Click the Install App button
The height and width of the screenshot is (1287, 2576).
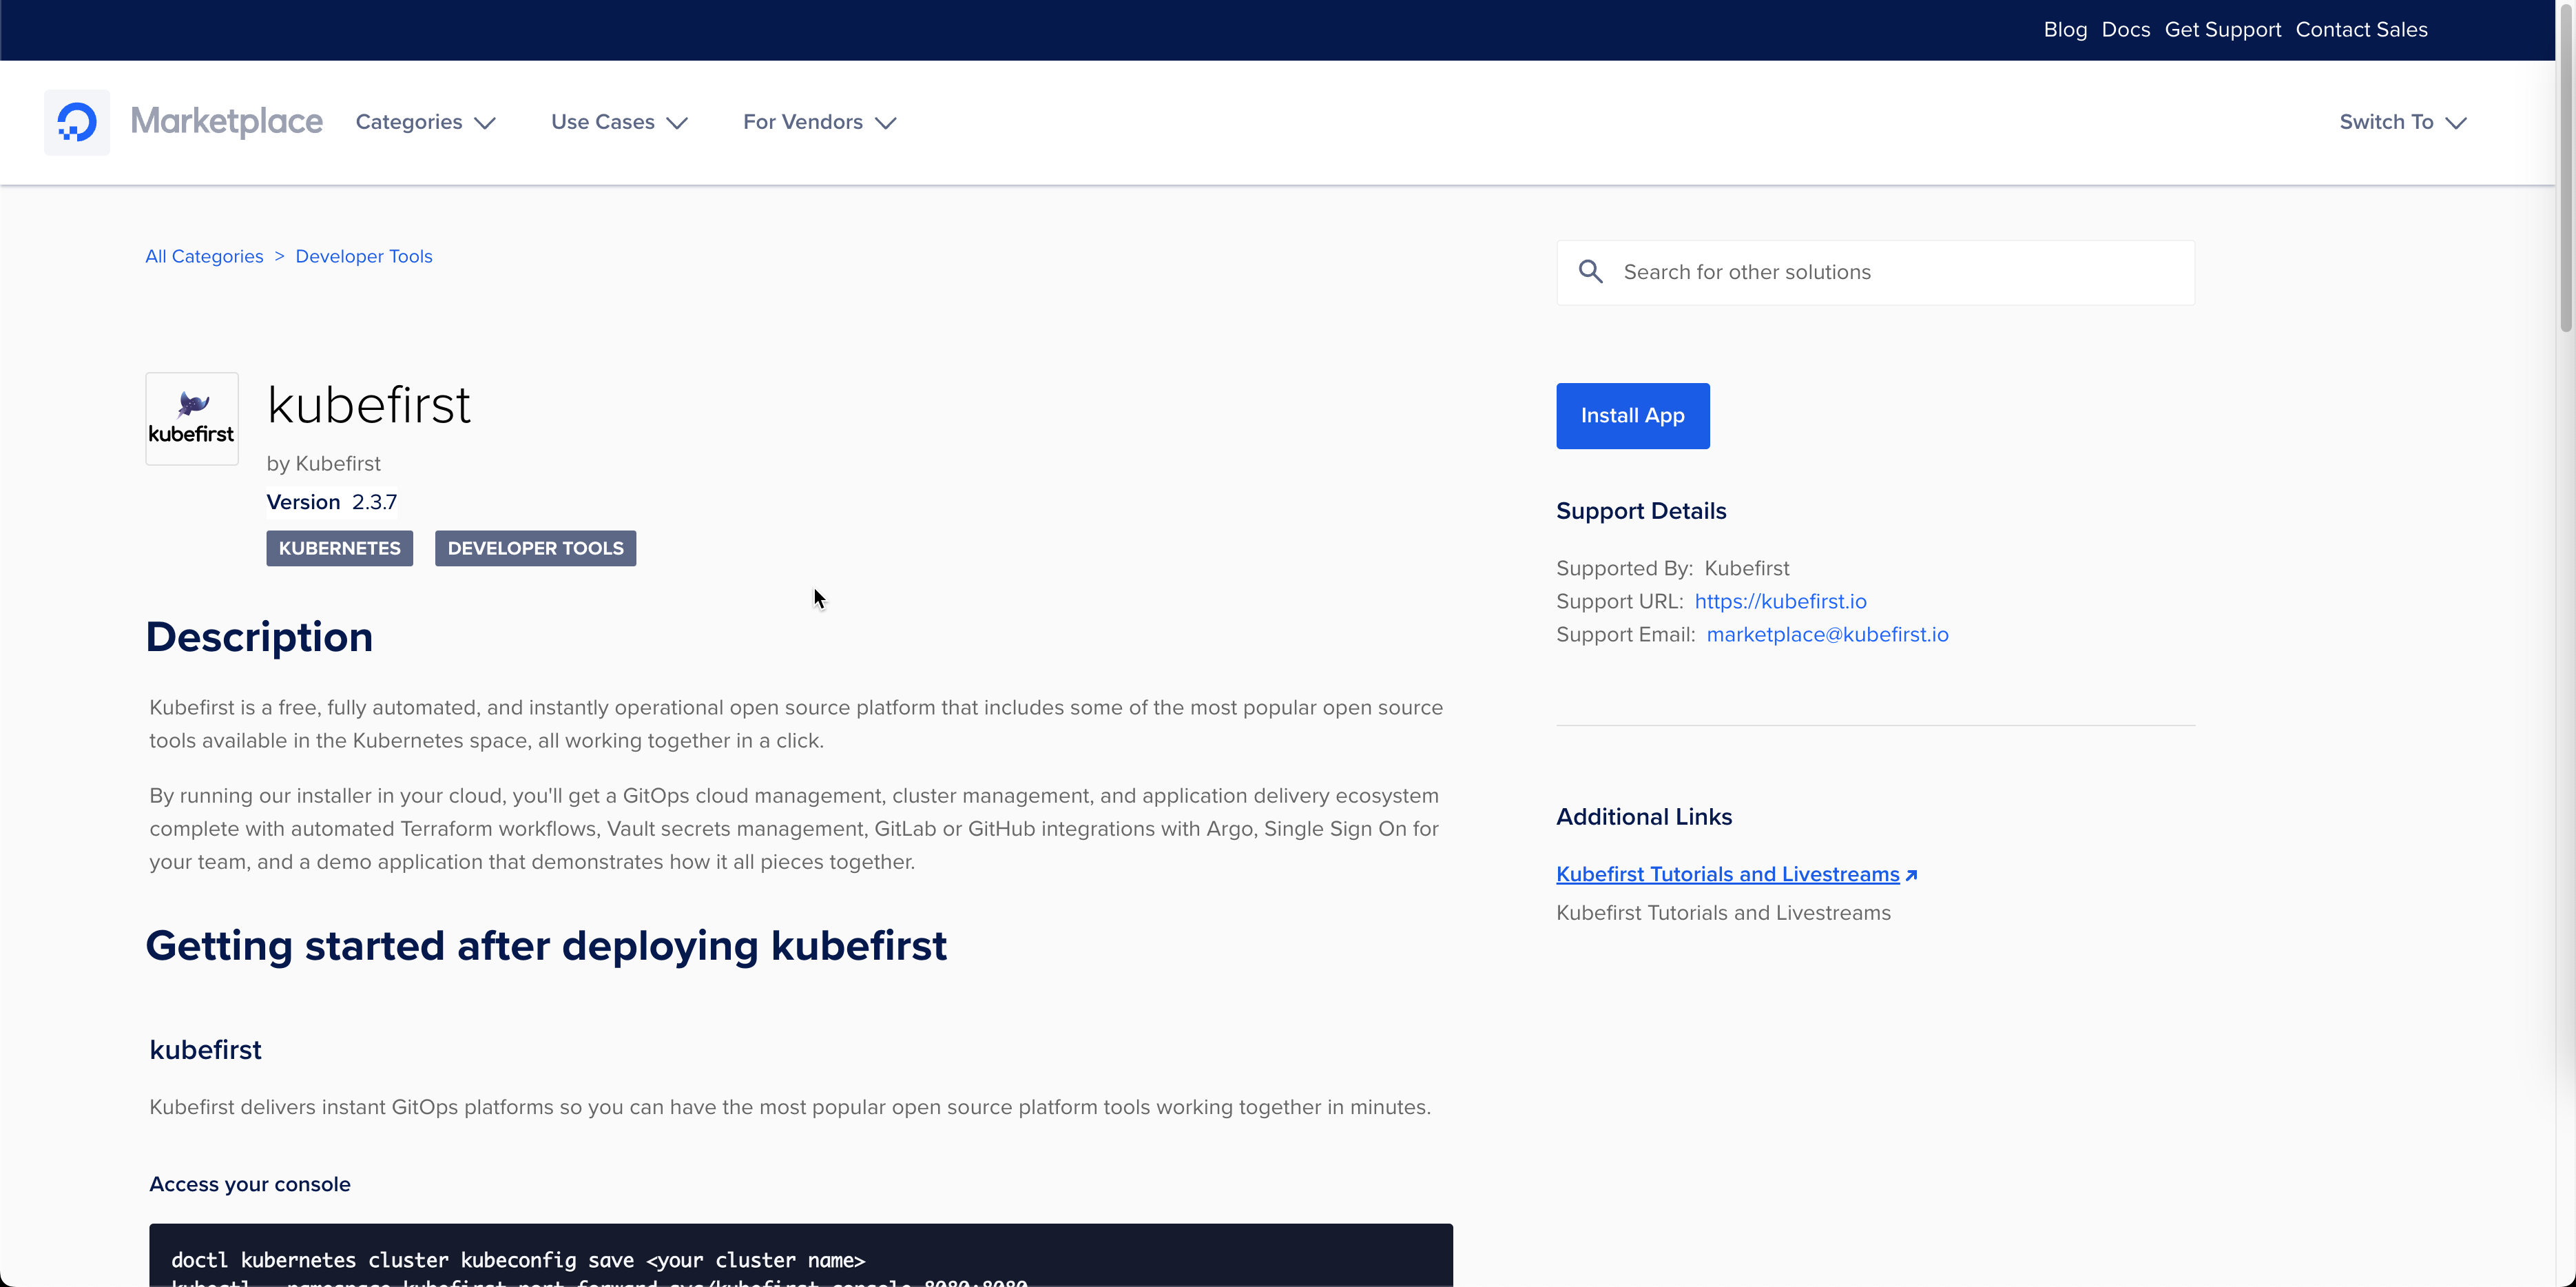1632,416
